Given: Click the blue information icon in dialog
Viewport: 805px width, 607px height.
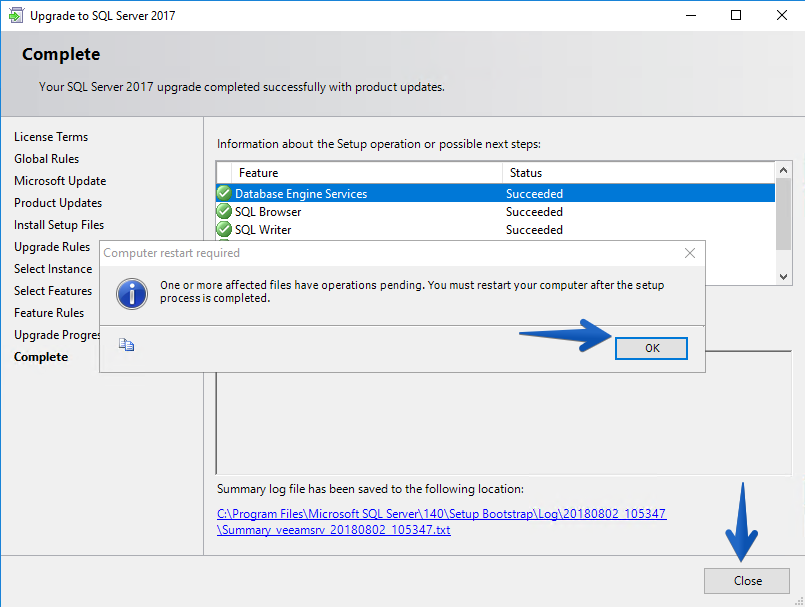Looking at the screenshot, I should pos(132,294).
